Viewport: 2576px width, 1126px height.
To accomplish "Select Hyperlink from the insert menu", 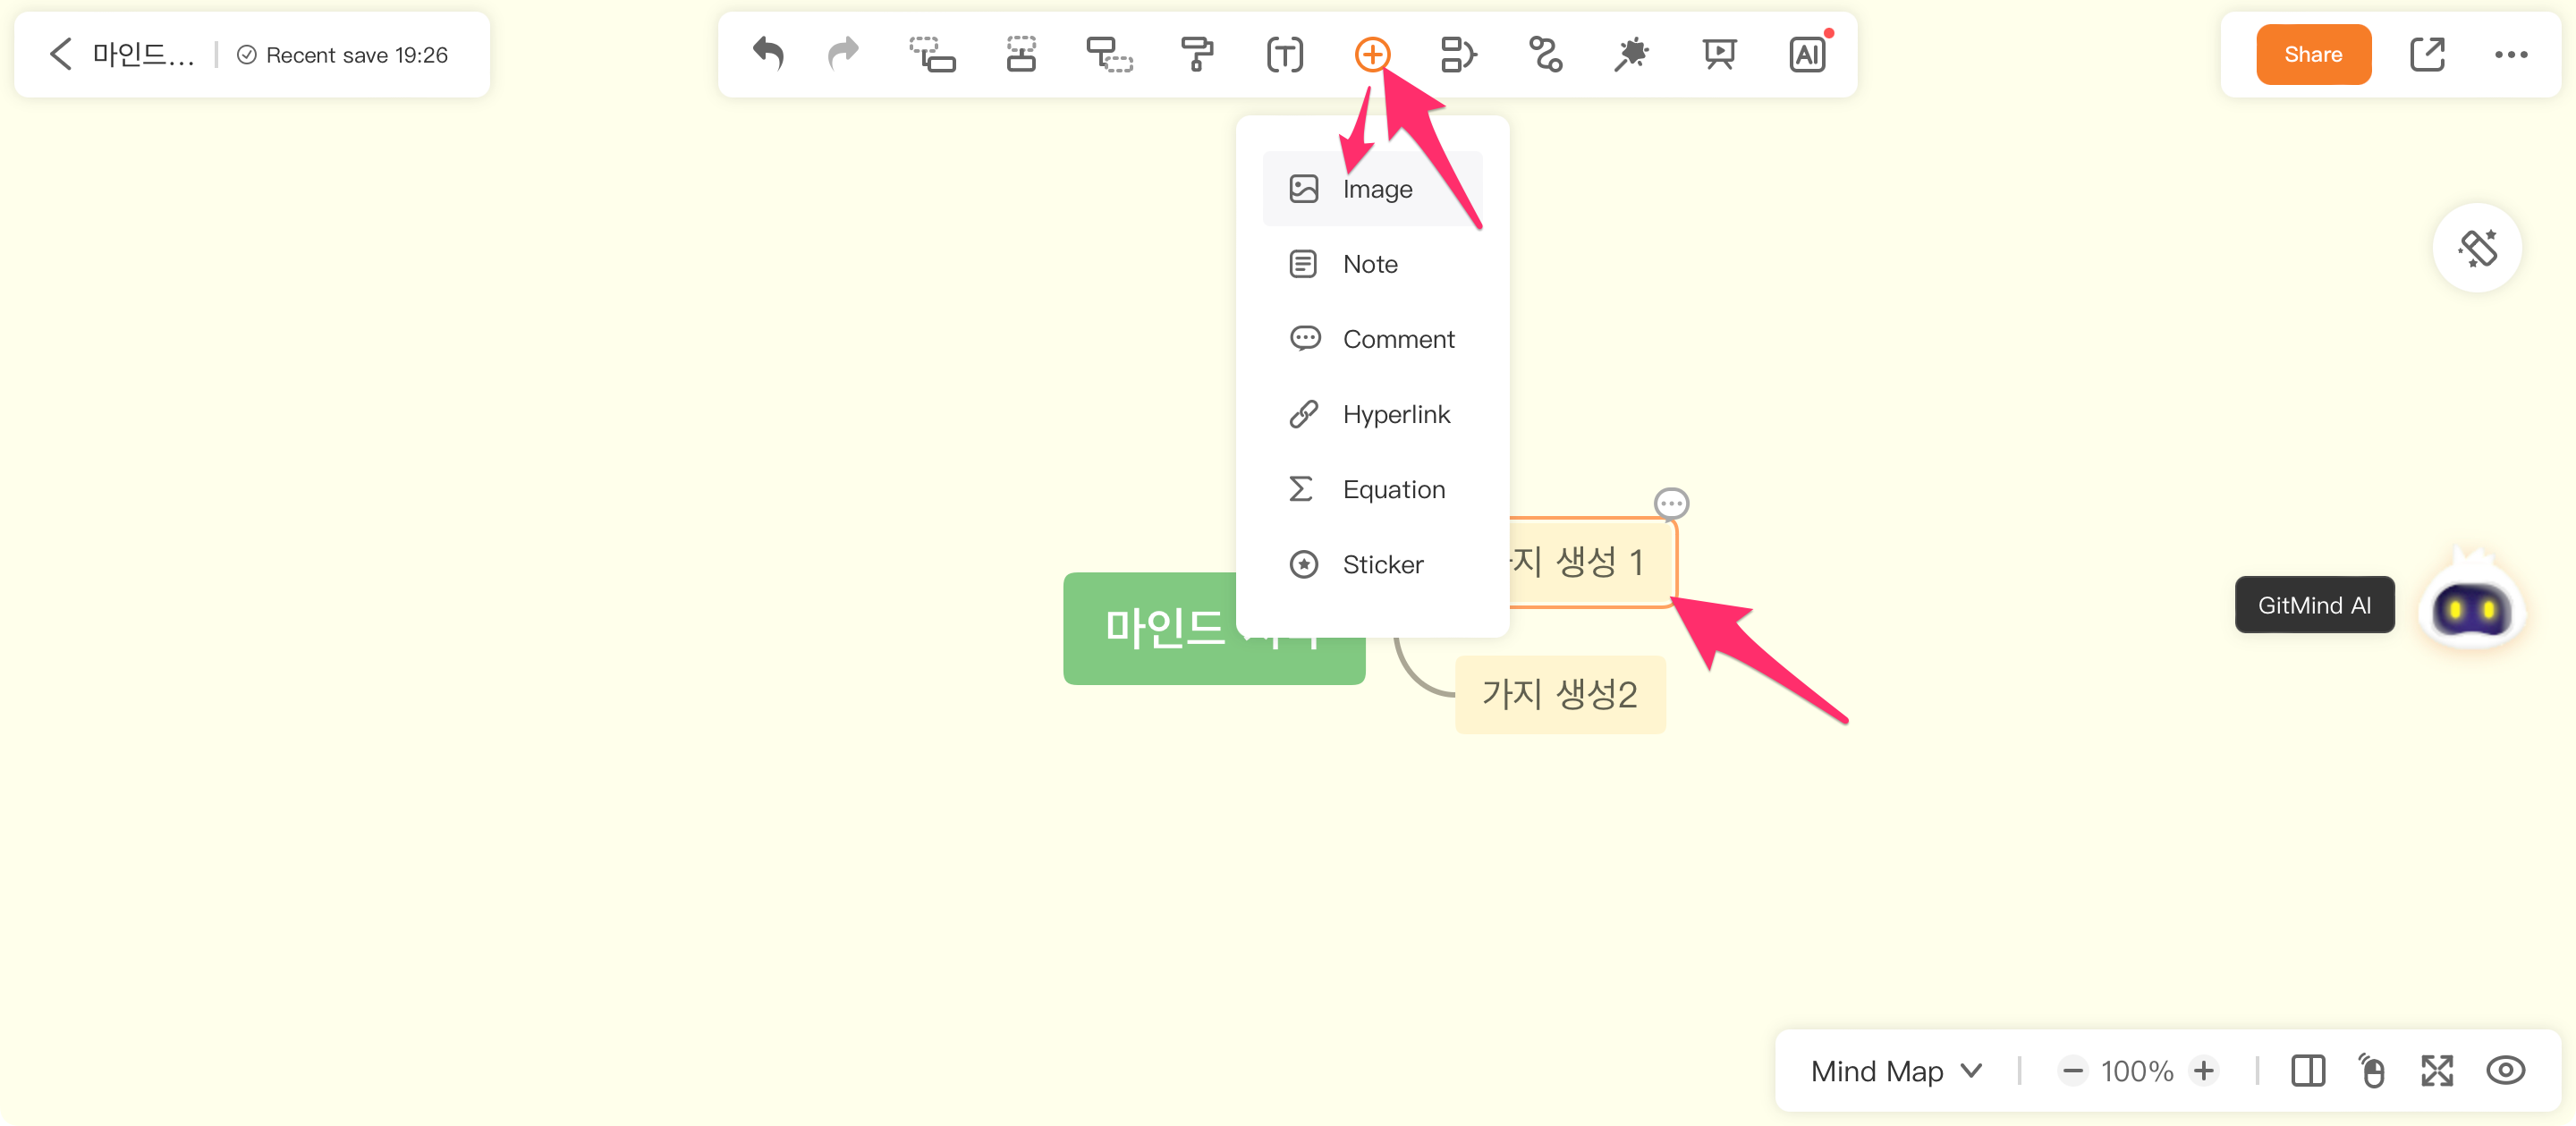I will [x=1395, y=414].
